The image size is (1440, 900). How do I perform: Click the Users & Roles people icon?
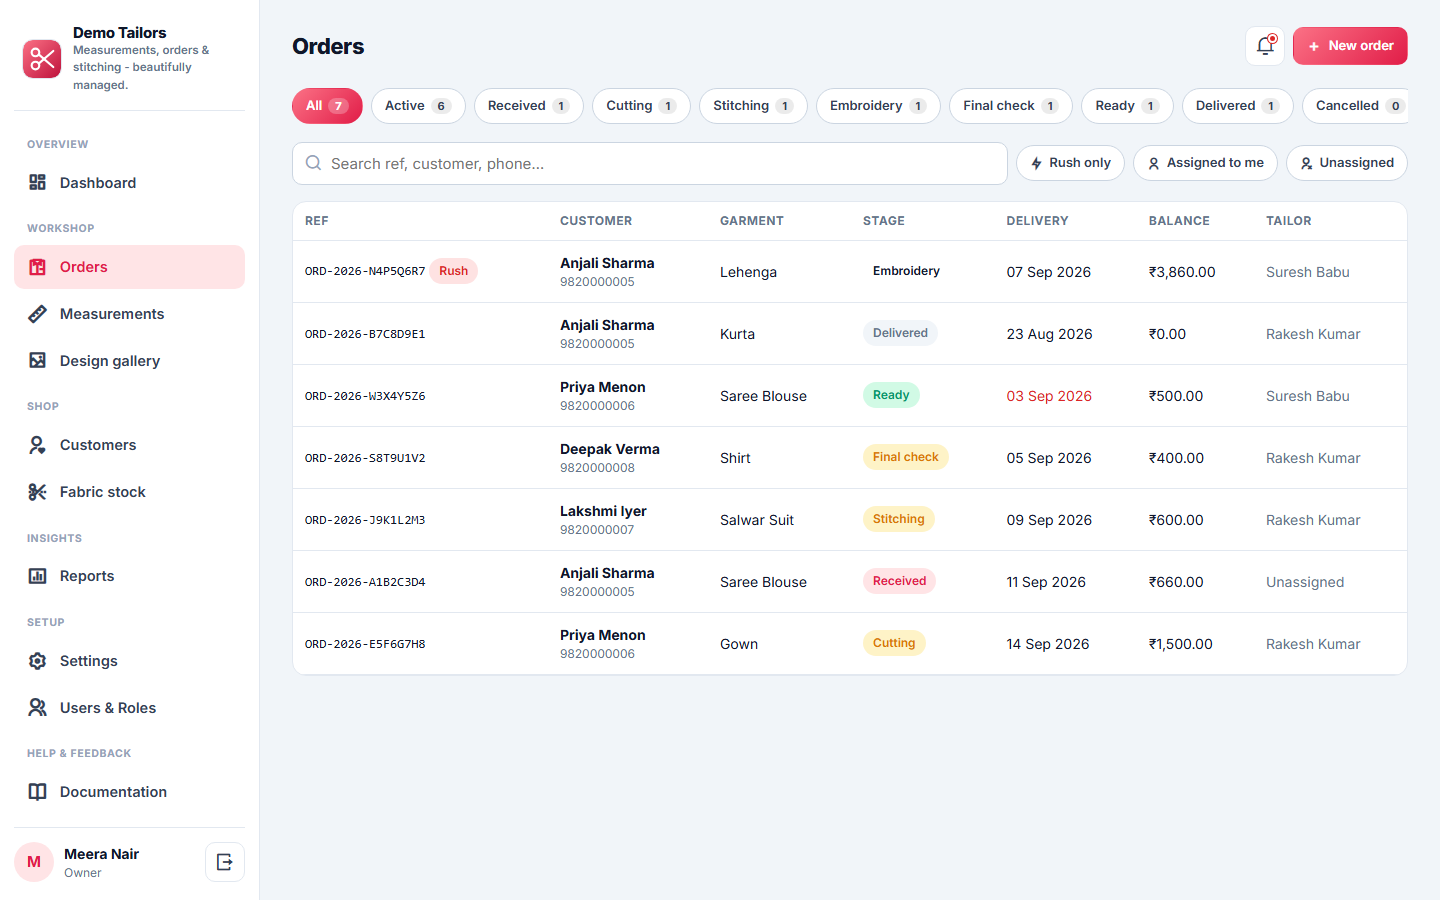(x=37, y=708)
